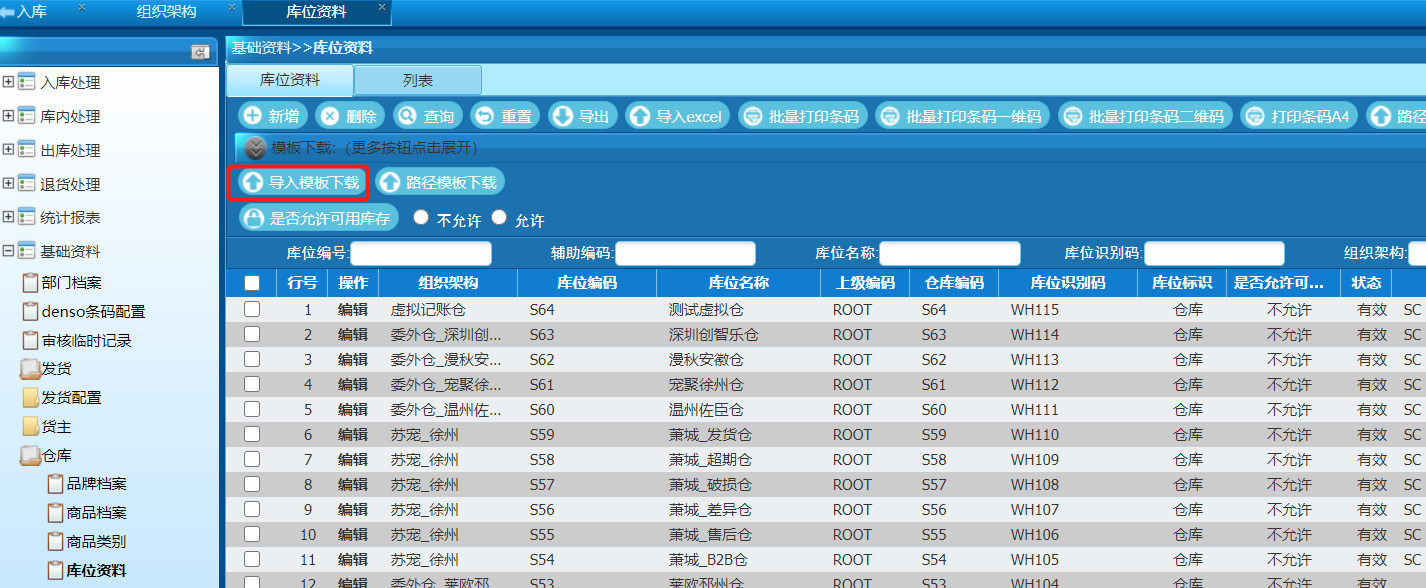This screenshot has height=588, width=1426.
Task: Open the 仓库 folder node
Action: (x=56, y=456)
